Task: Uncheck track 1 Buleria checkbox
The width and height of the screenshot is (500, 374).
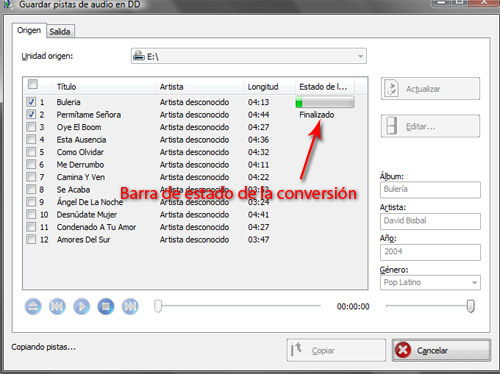Action: tap(31, 102)
